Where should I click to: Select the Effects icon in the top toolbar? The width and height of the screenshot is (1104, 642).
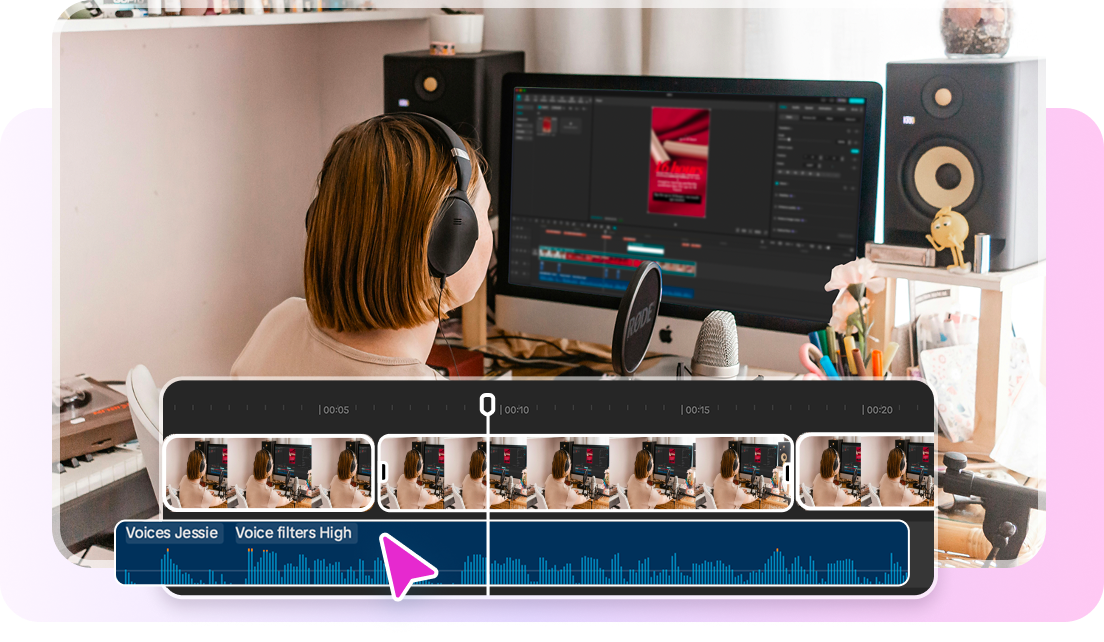[550, 99]
